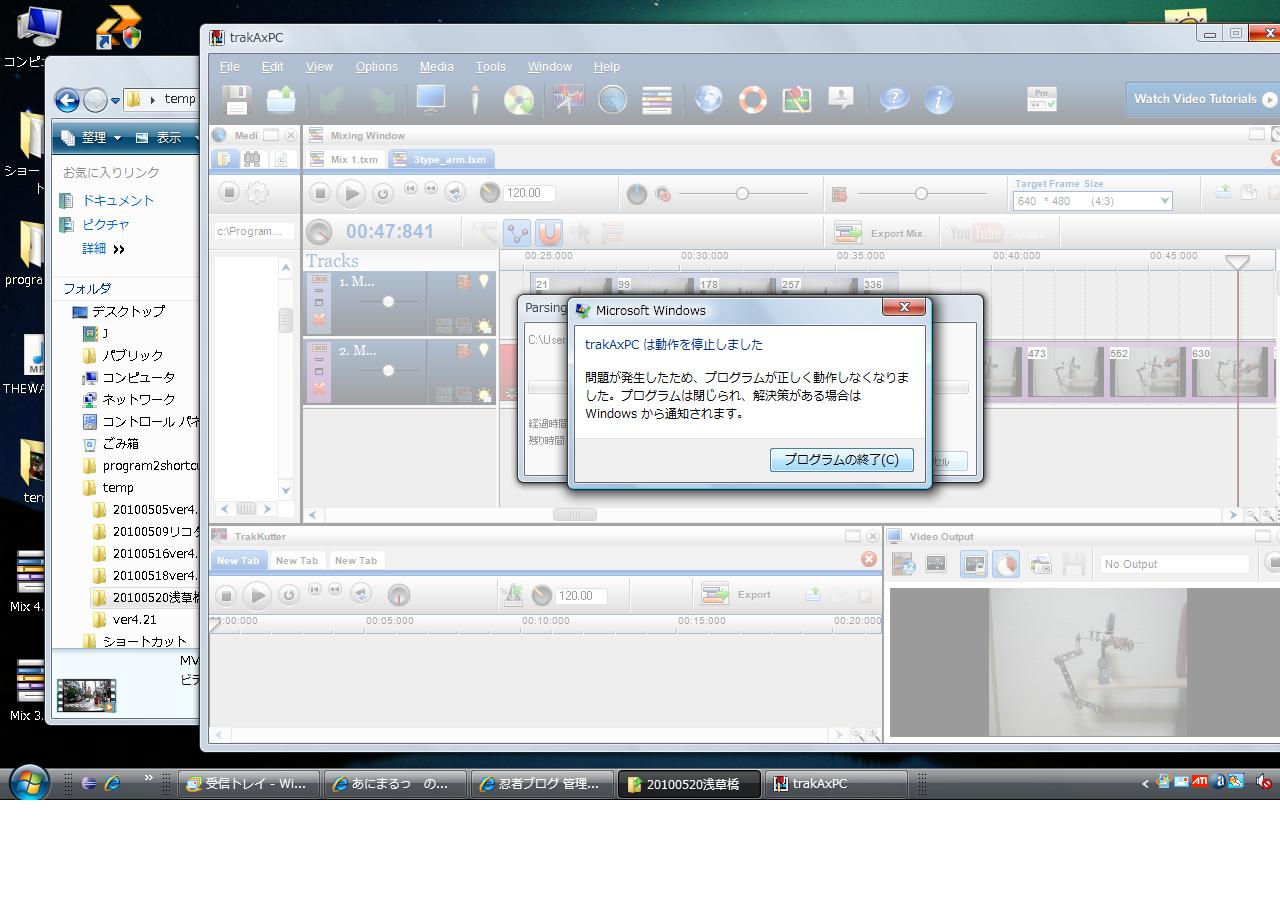Toggle the magnet snap tool in mixing toolbar
Screen dimensions: 1280x900
click(x=549, y=233)
